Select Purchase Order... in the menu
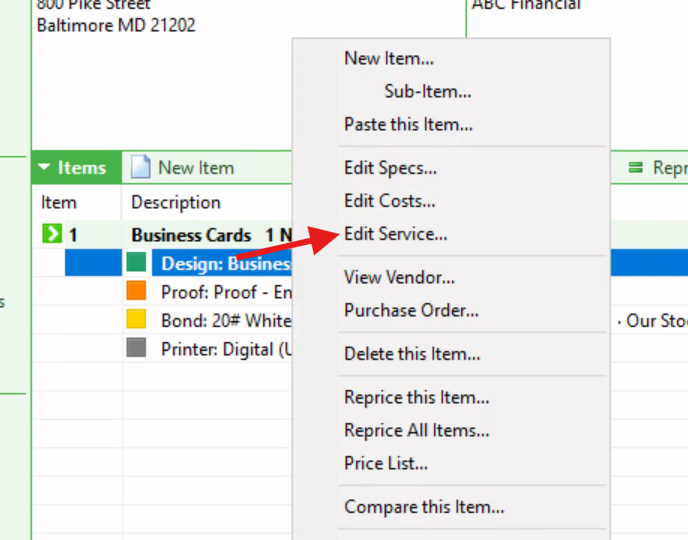Image resolution: width=688 pixels, height=540 pixels. click(x=411, y=310)
